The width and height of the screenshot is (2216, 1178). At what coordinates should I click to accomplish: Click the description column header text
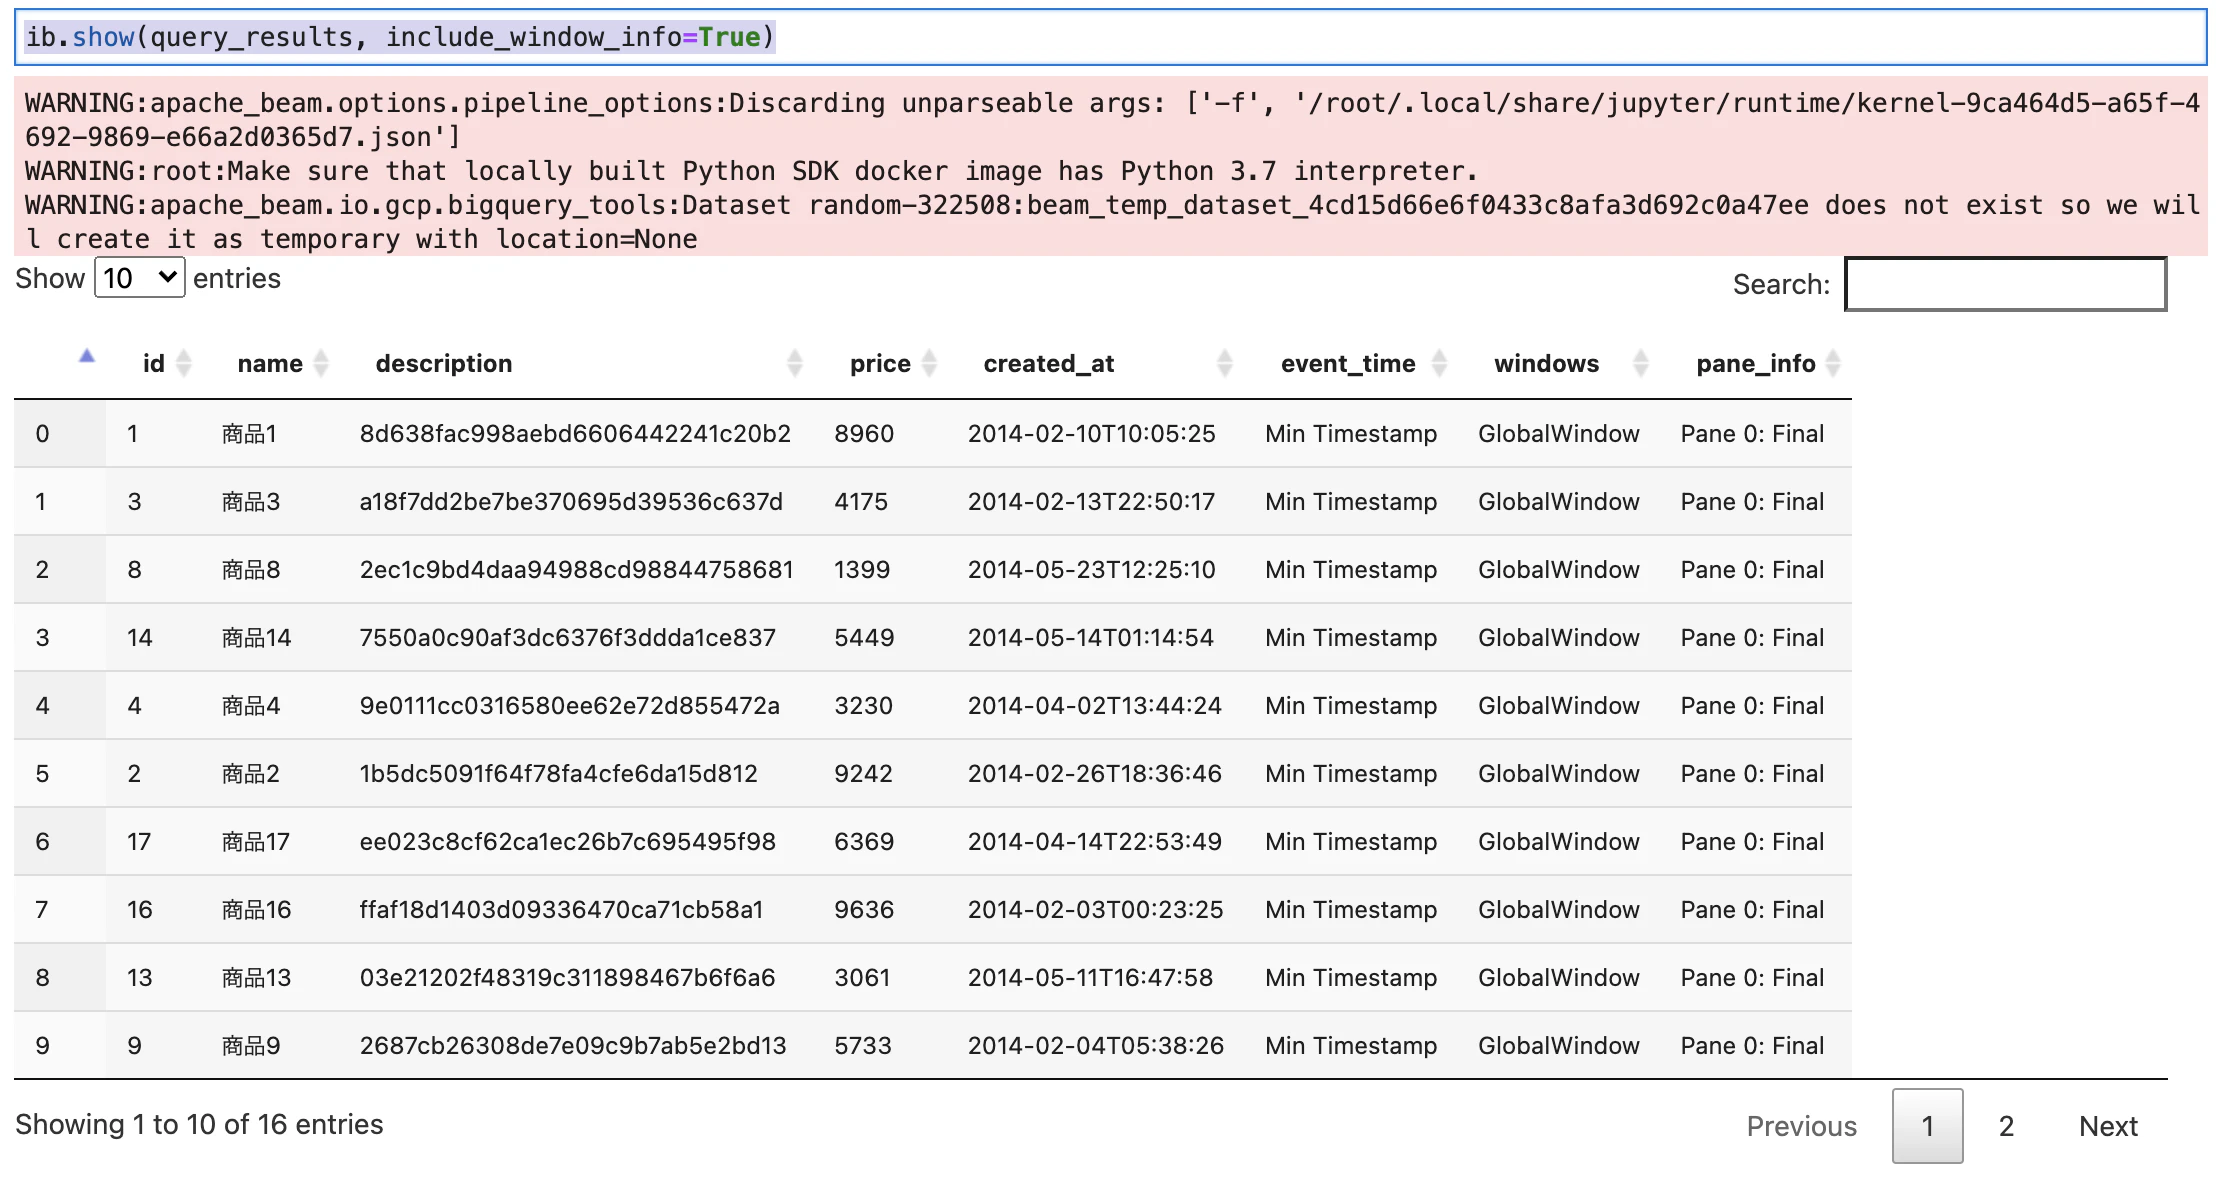pyautogui.click(x=444, y=363)
